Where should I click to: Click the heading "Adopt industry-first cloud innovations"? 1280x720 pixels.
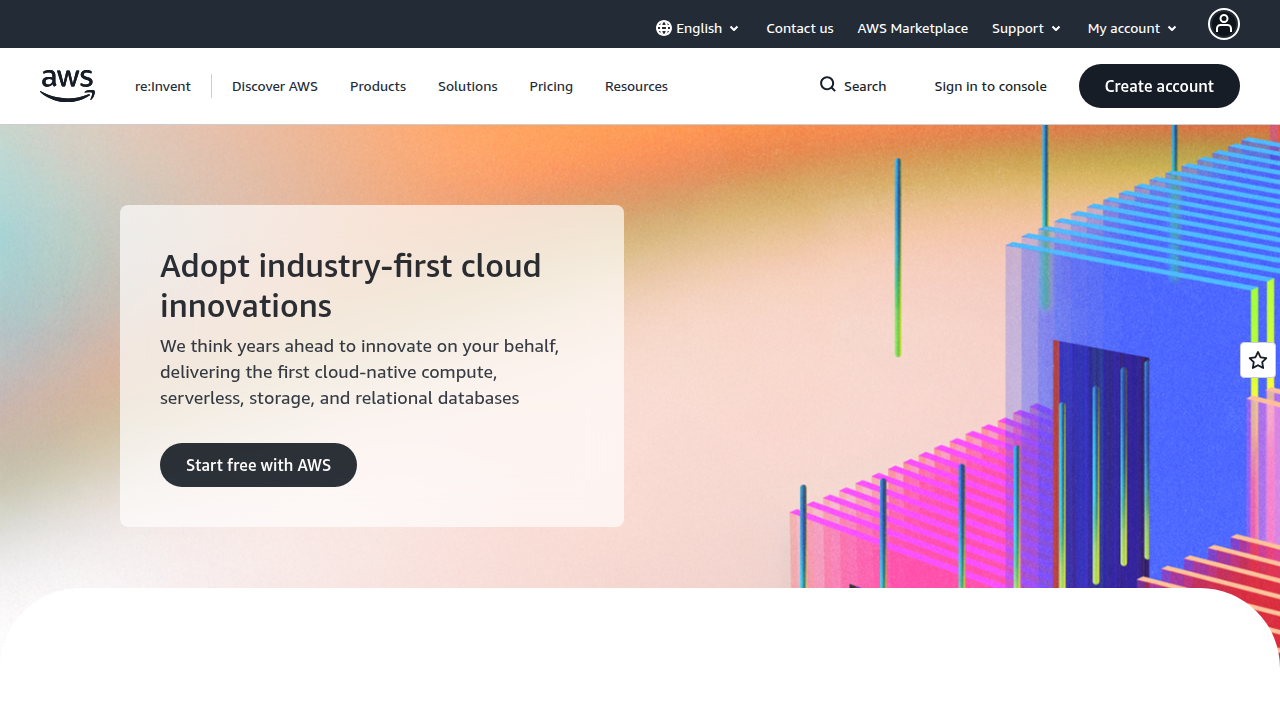[351, 285]
